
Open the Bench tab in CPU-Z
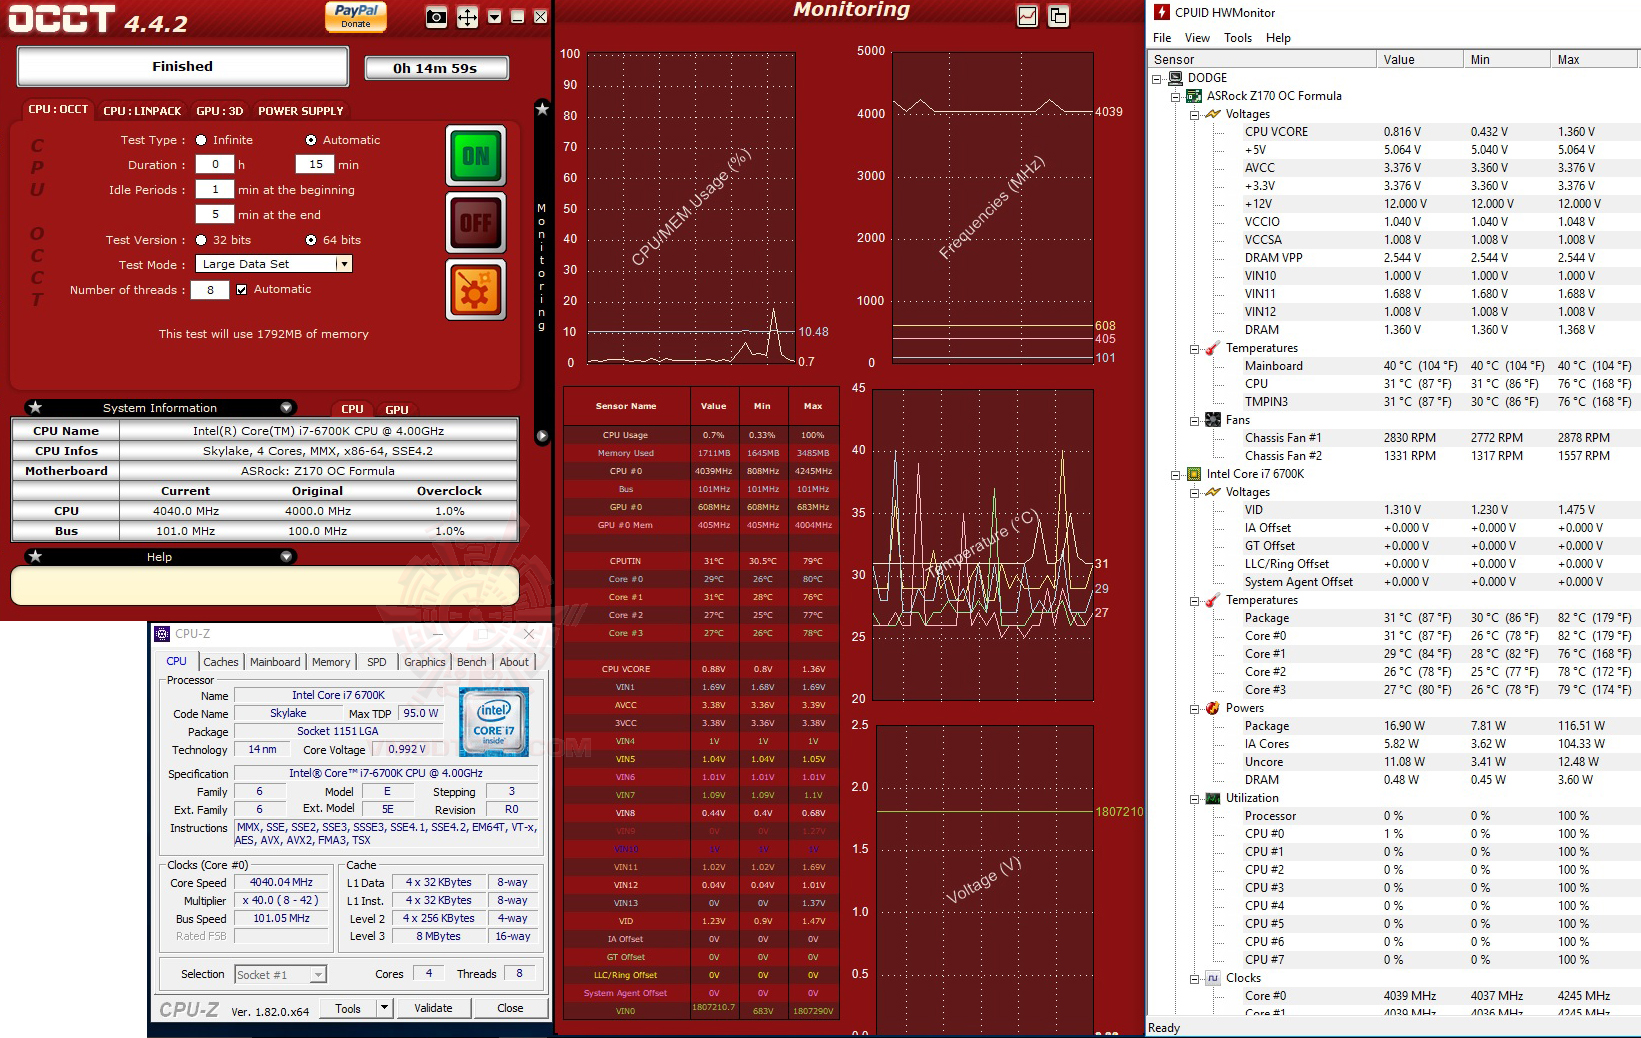coord(472,662)
